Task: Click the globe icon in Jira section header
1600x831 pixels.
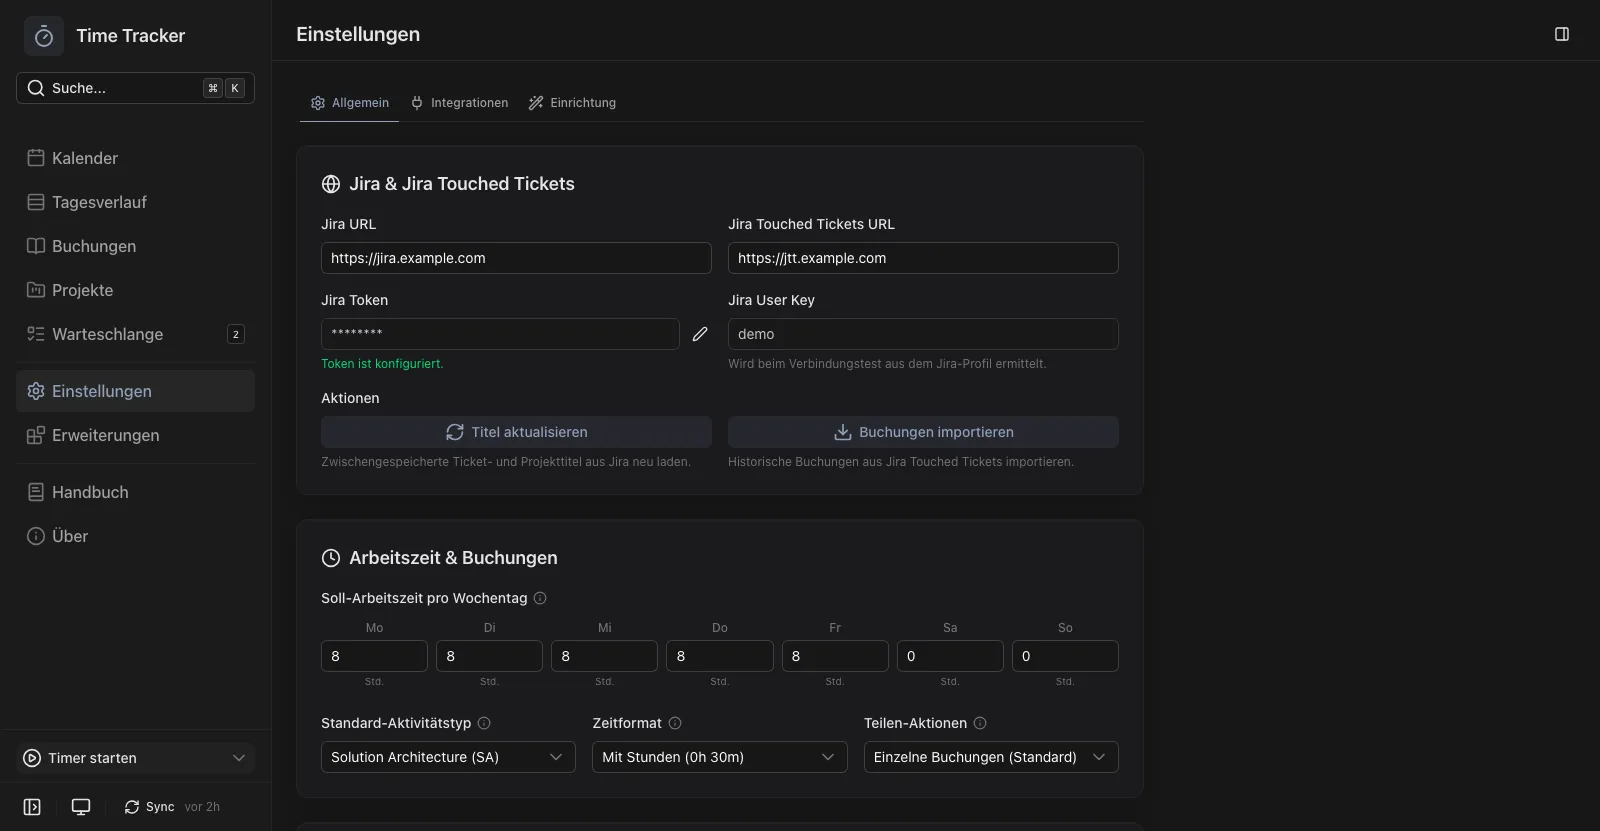Action: pyautogui.click(x=331, y=184)
